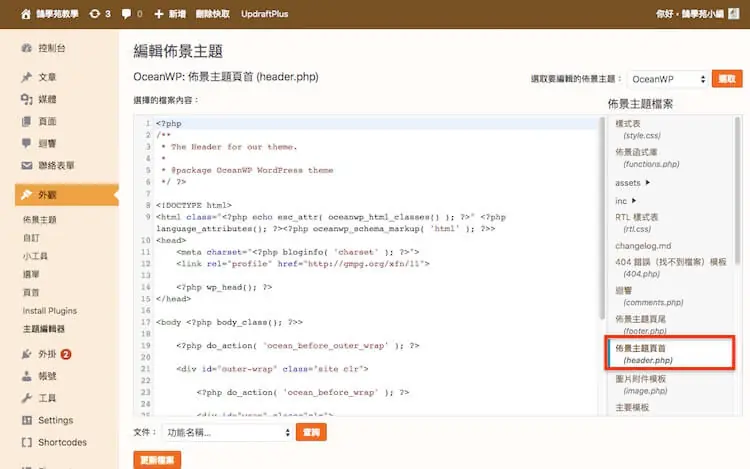Image resolution: width=750 pixels, height=469 pixels.
Task: Open the style.css file link
Action: click(642, 135)
